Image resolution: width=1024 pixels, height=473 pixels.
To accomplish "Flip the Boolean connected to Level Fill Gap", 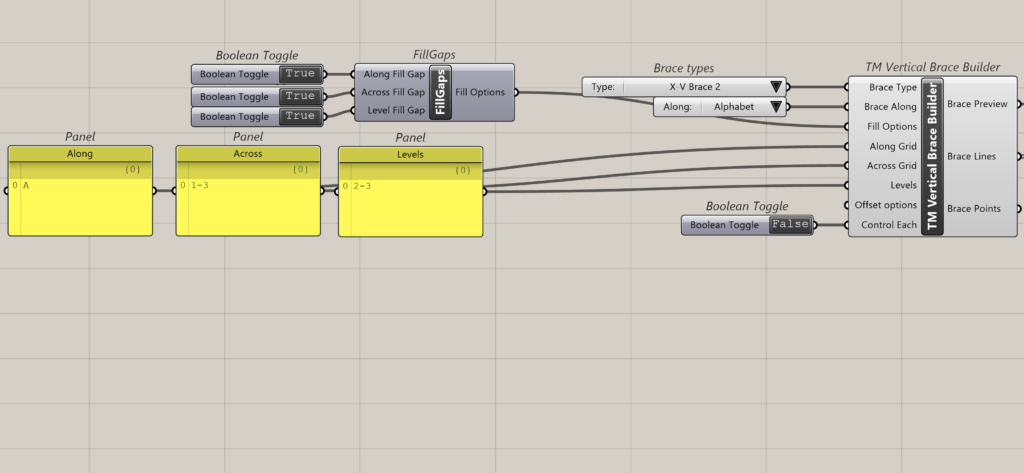I will coord(300,117).
